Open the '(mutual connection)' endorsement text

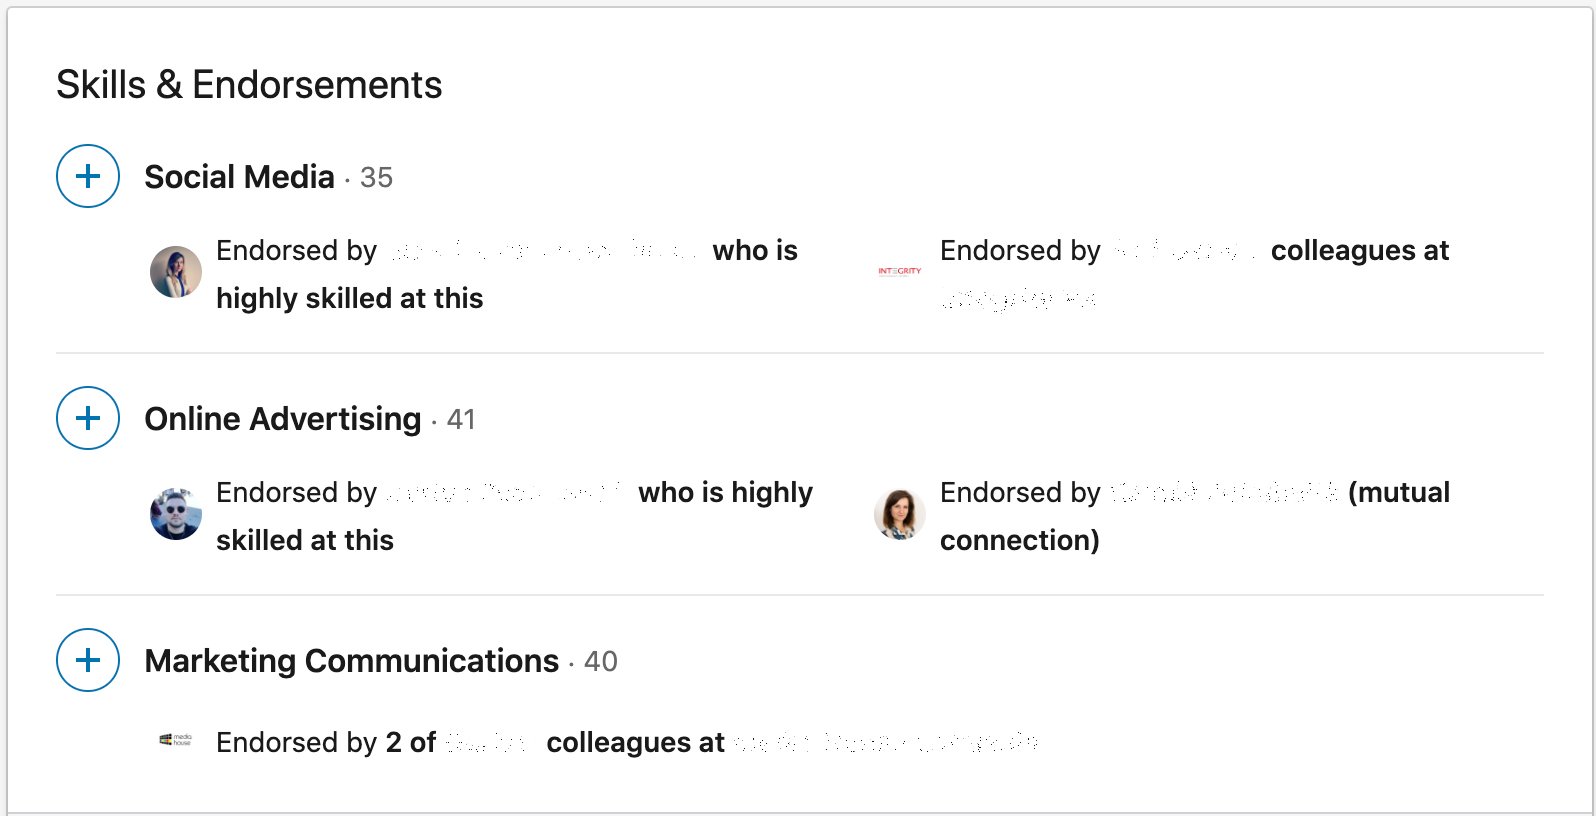(1195, 516)
